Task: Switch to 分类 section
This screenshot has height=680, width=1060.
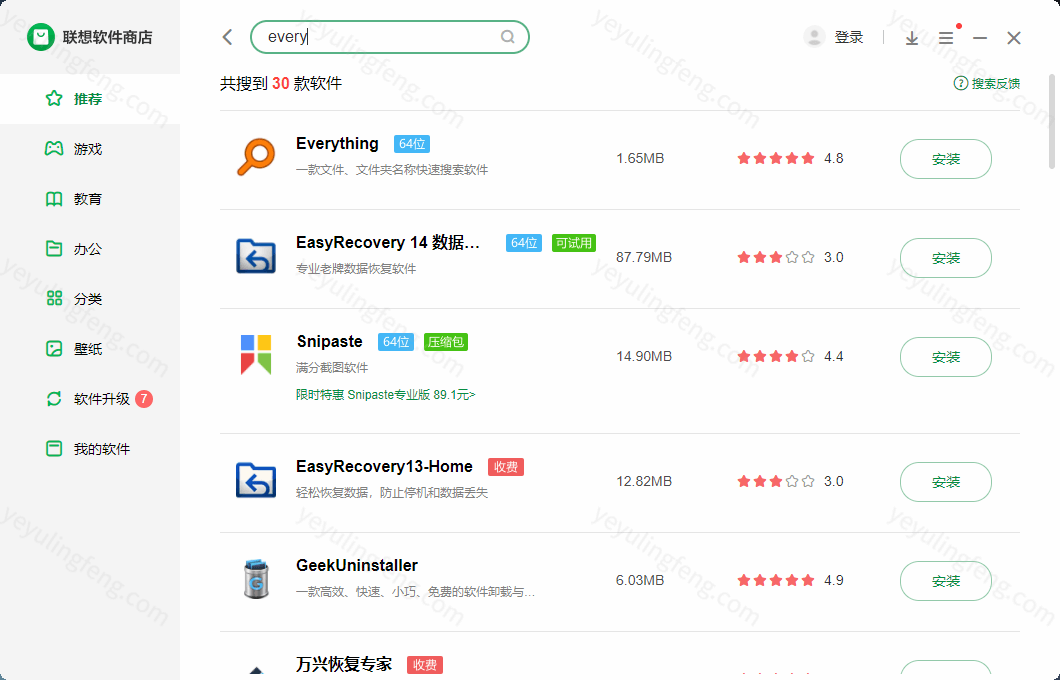Action: pos(90,299)
